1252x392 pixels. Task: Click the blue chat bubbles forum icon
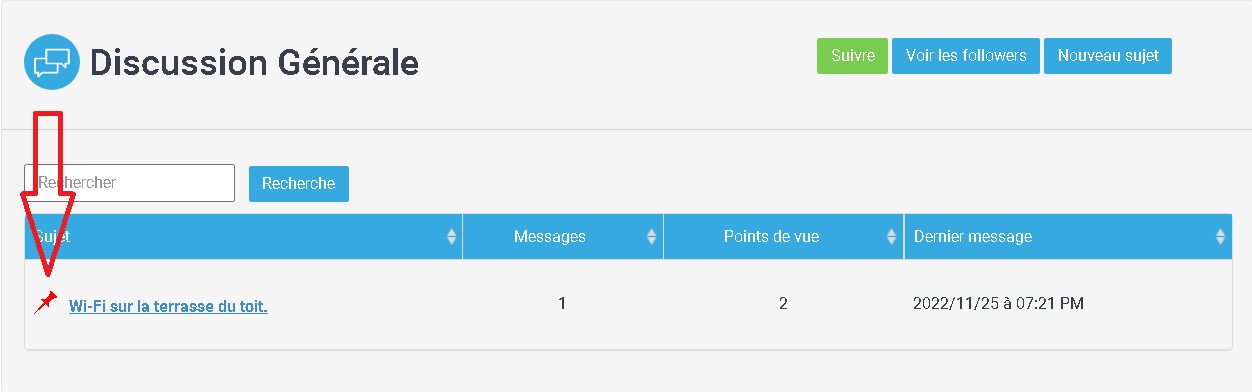52,62
